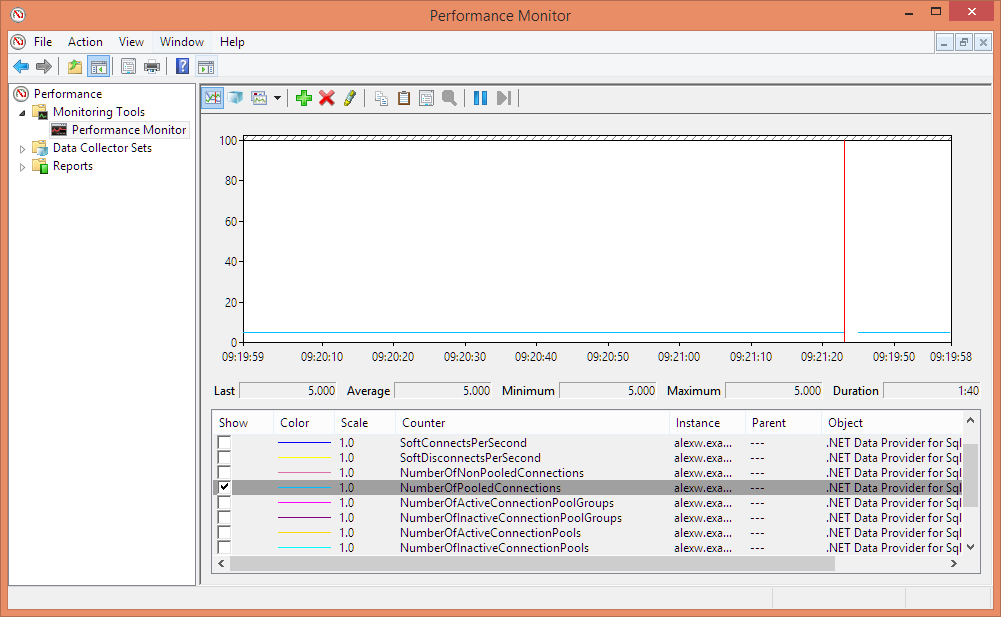This screenshot has width=1001, height=617.
Task: Enable the NumberOfActiveConnectionPools show checkbox
Action: click(x=224, y=533)
